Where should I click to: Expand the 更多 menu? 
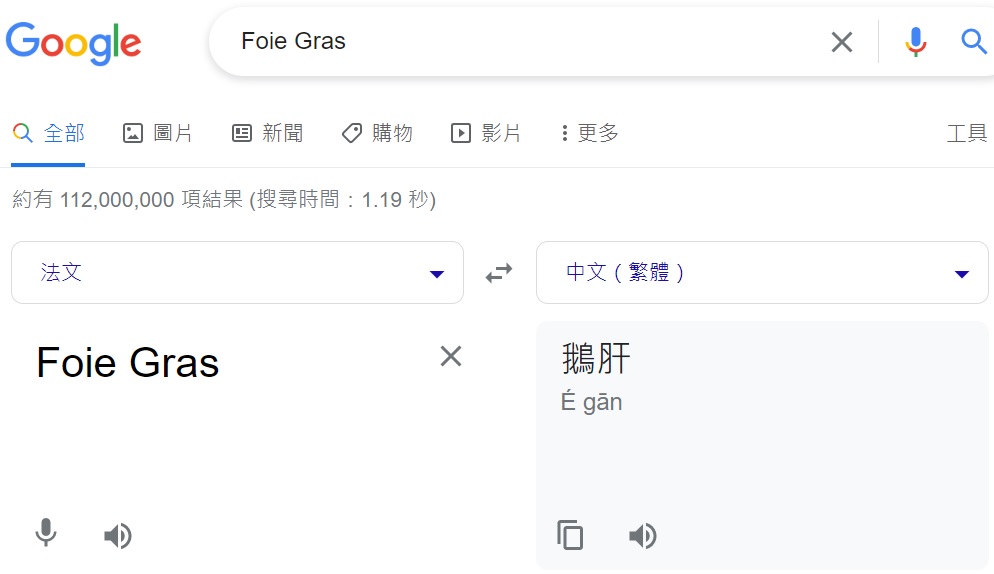589,133
